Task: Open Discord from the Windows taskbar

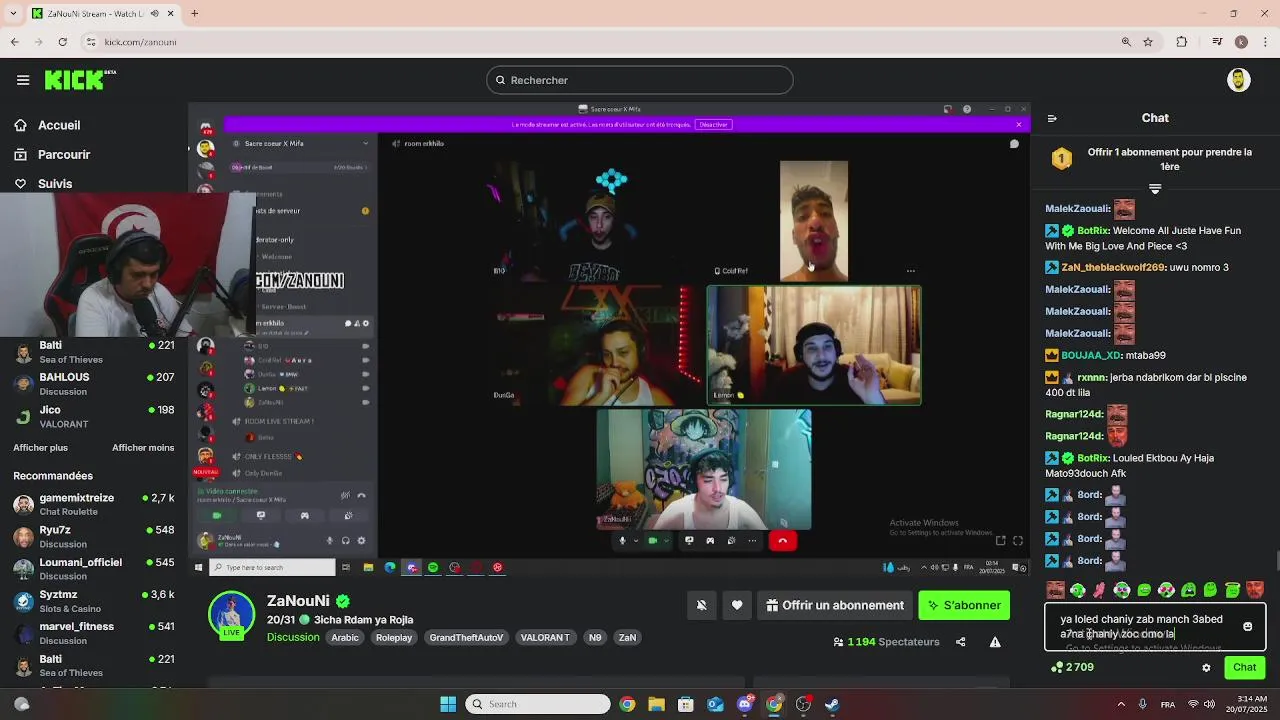Action: pyautogui.click(x=744, y=704)
